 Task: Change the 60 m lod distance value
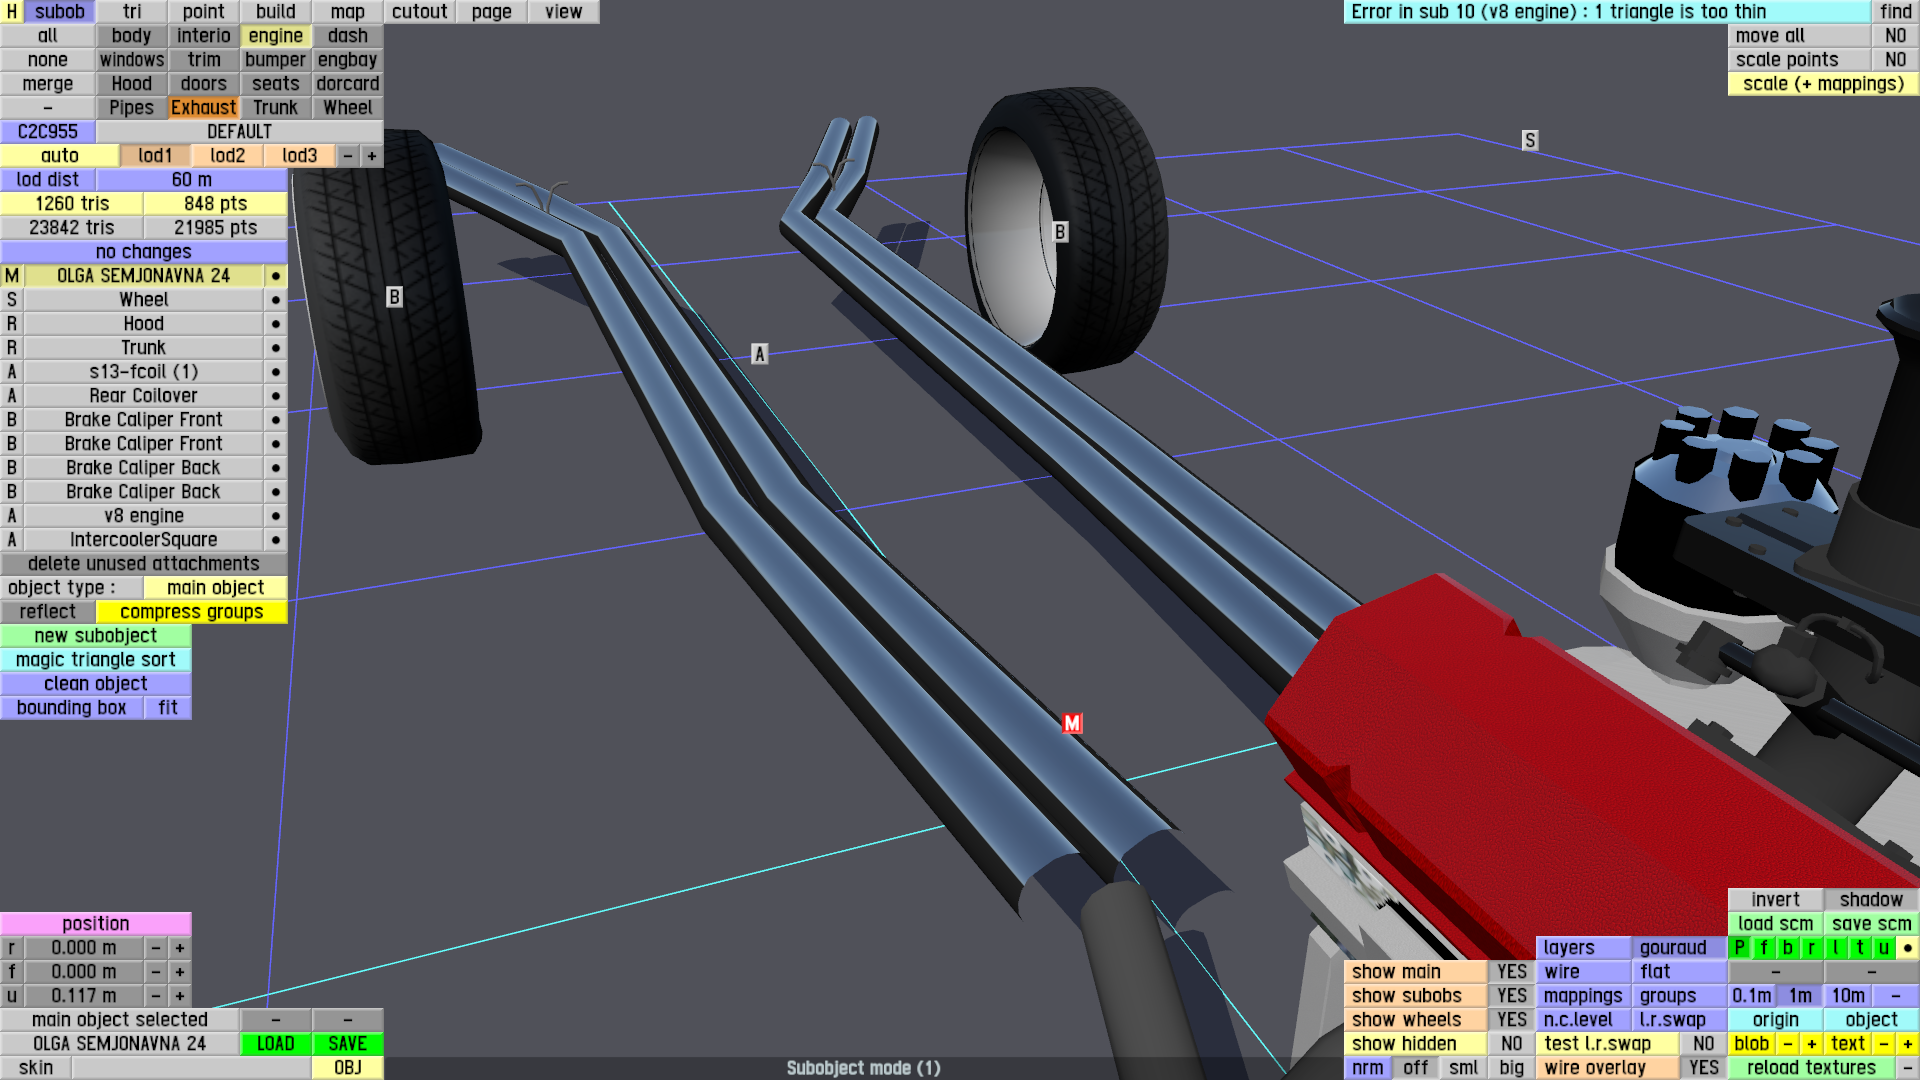click(191, 180)
